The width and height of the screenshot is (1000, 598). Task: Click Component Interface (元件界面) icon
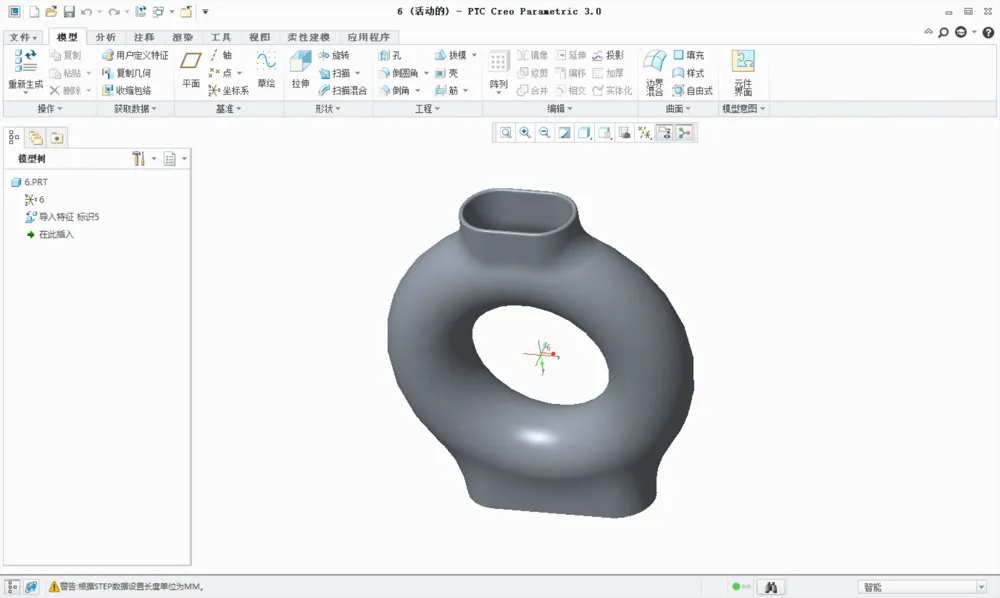tap(743, 61)
